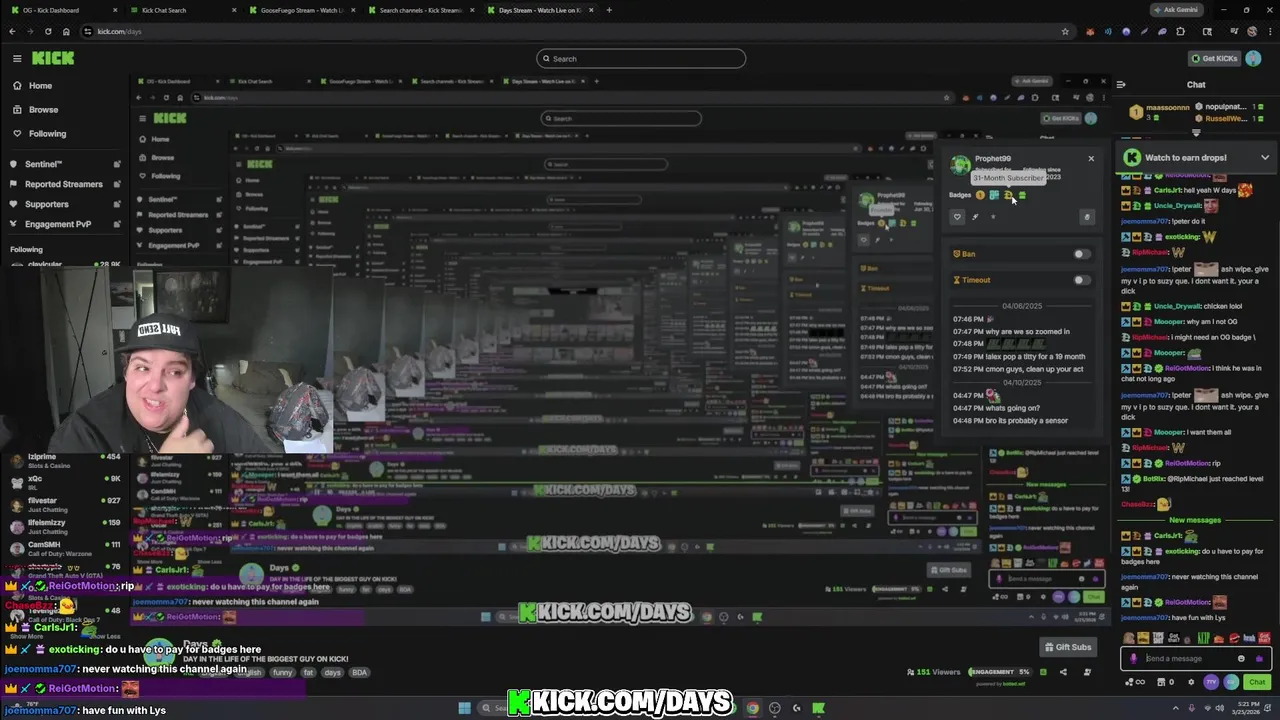Image resolution: width=1280 pixels, height=720 pixels.
Task: Click the heart icon in streamed Prophet99 card
Action: point(957,216)
